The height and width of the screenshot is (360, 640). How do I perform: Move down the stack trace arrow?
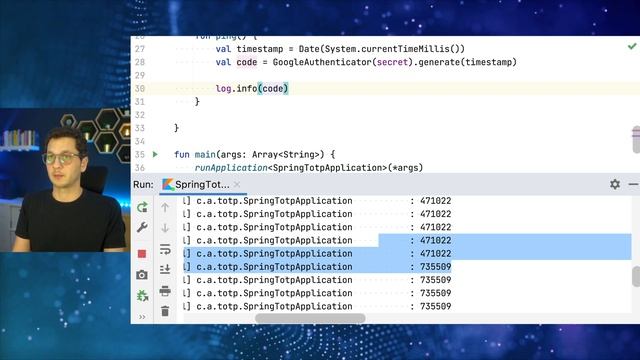pyautogui.click(x=165, y=228)
